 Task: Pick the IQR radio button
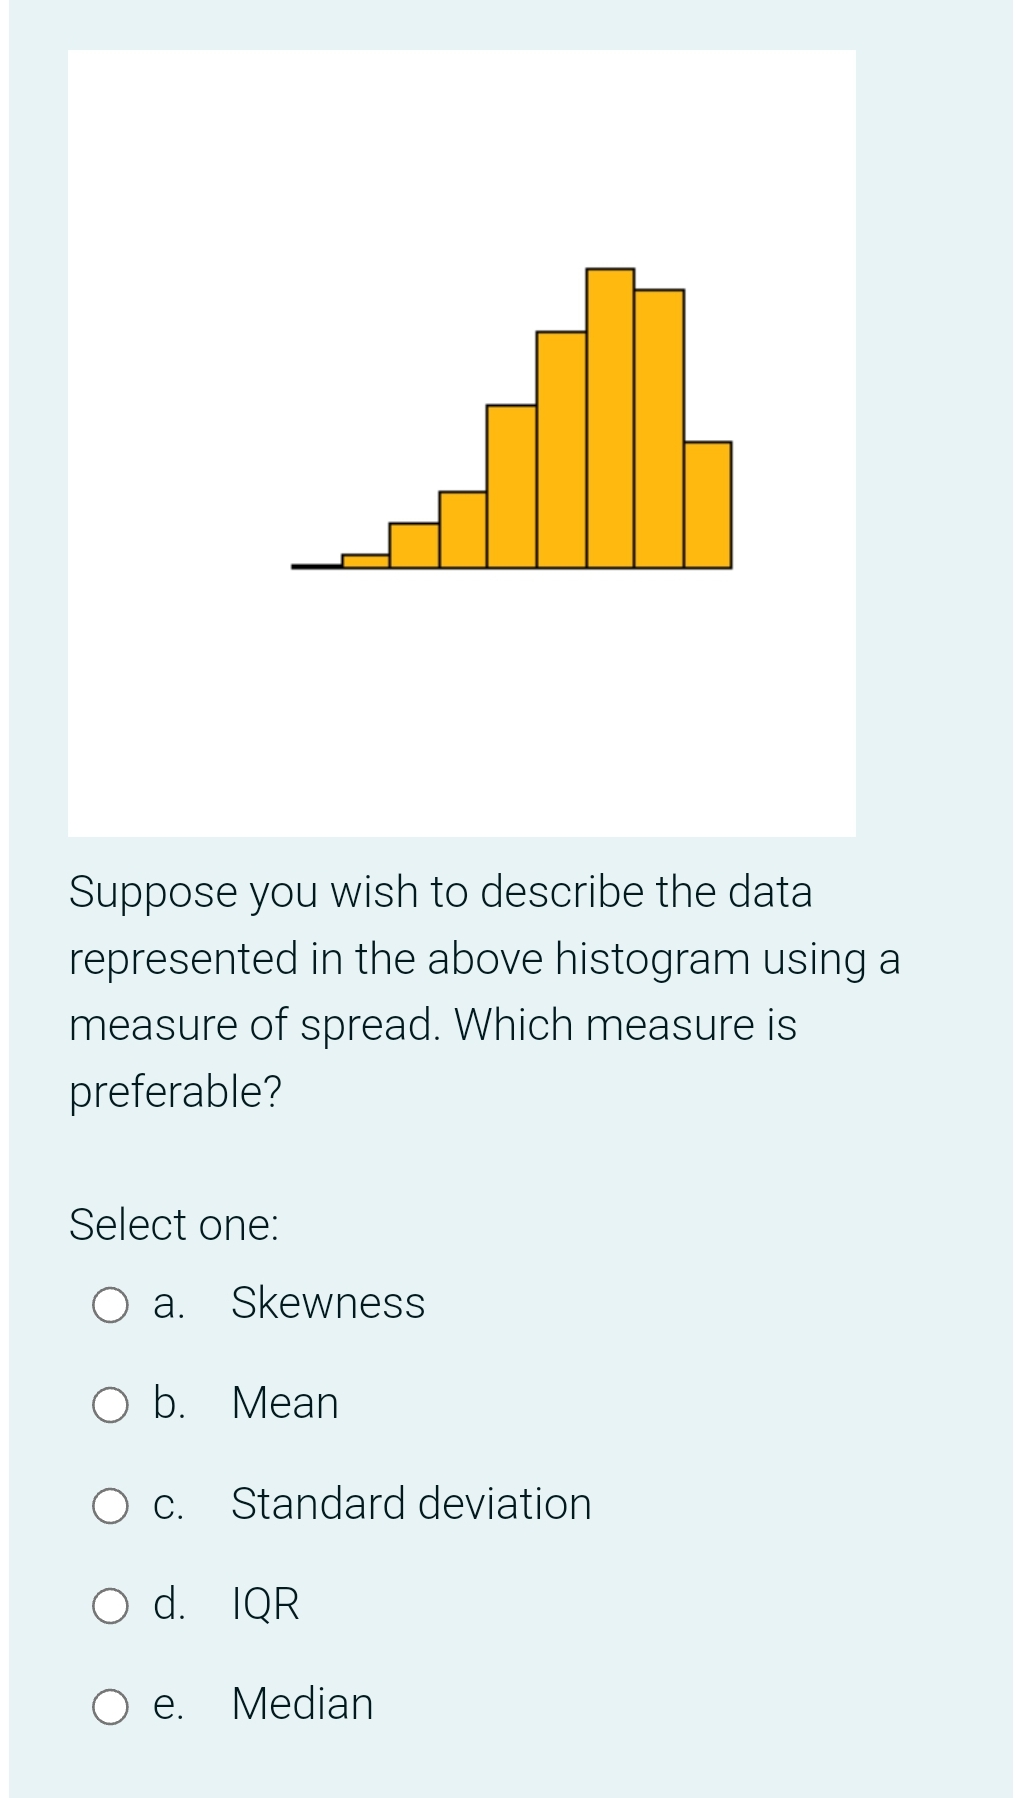110,1606
